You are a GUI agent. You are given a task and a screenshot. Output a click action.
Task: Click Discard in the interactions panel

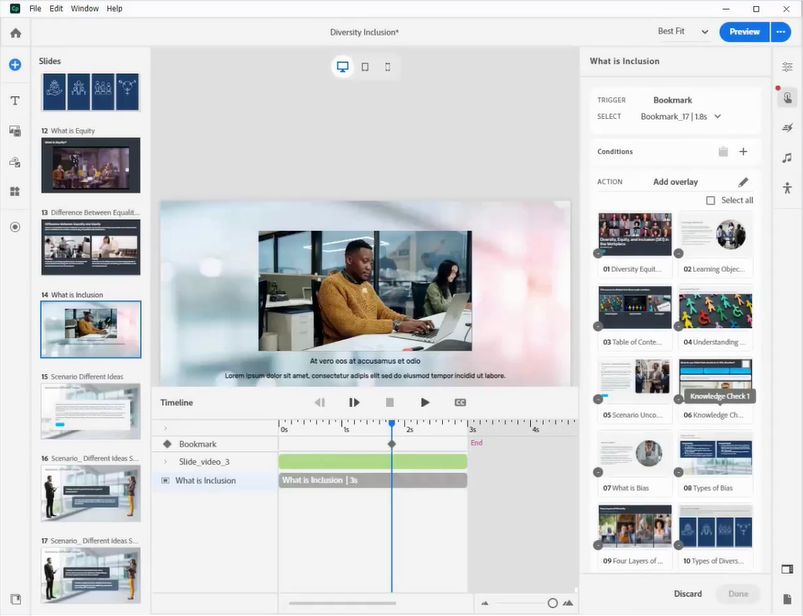688,593
